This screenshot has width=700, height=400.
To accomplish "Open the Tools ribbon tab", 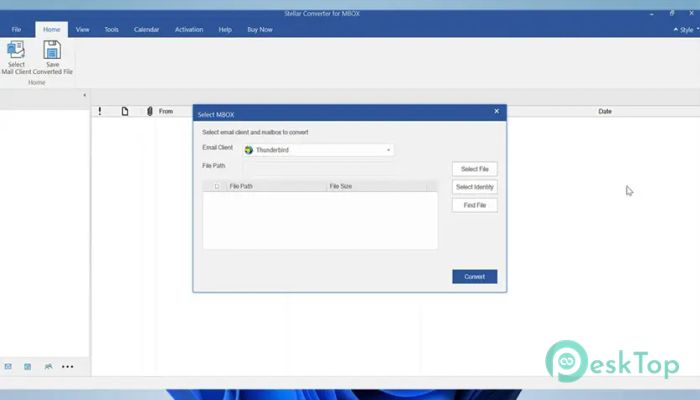I will pyautogui.click(x=111, y=29).
